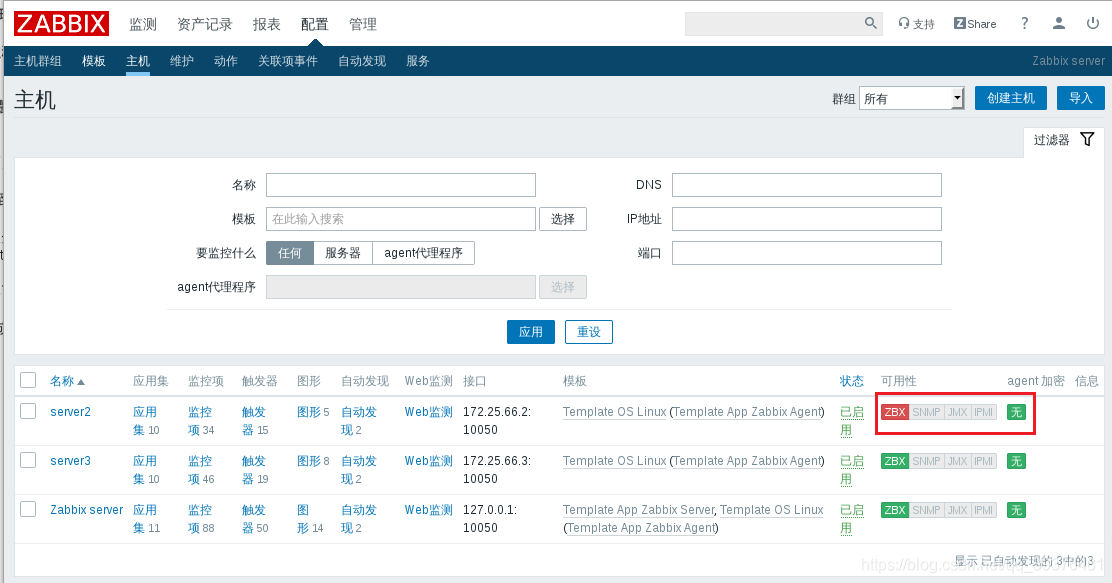Open the 监测 top menu
Image resolution: width=1112 pixels, height=583 pixels.
143,24
